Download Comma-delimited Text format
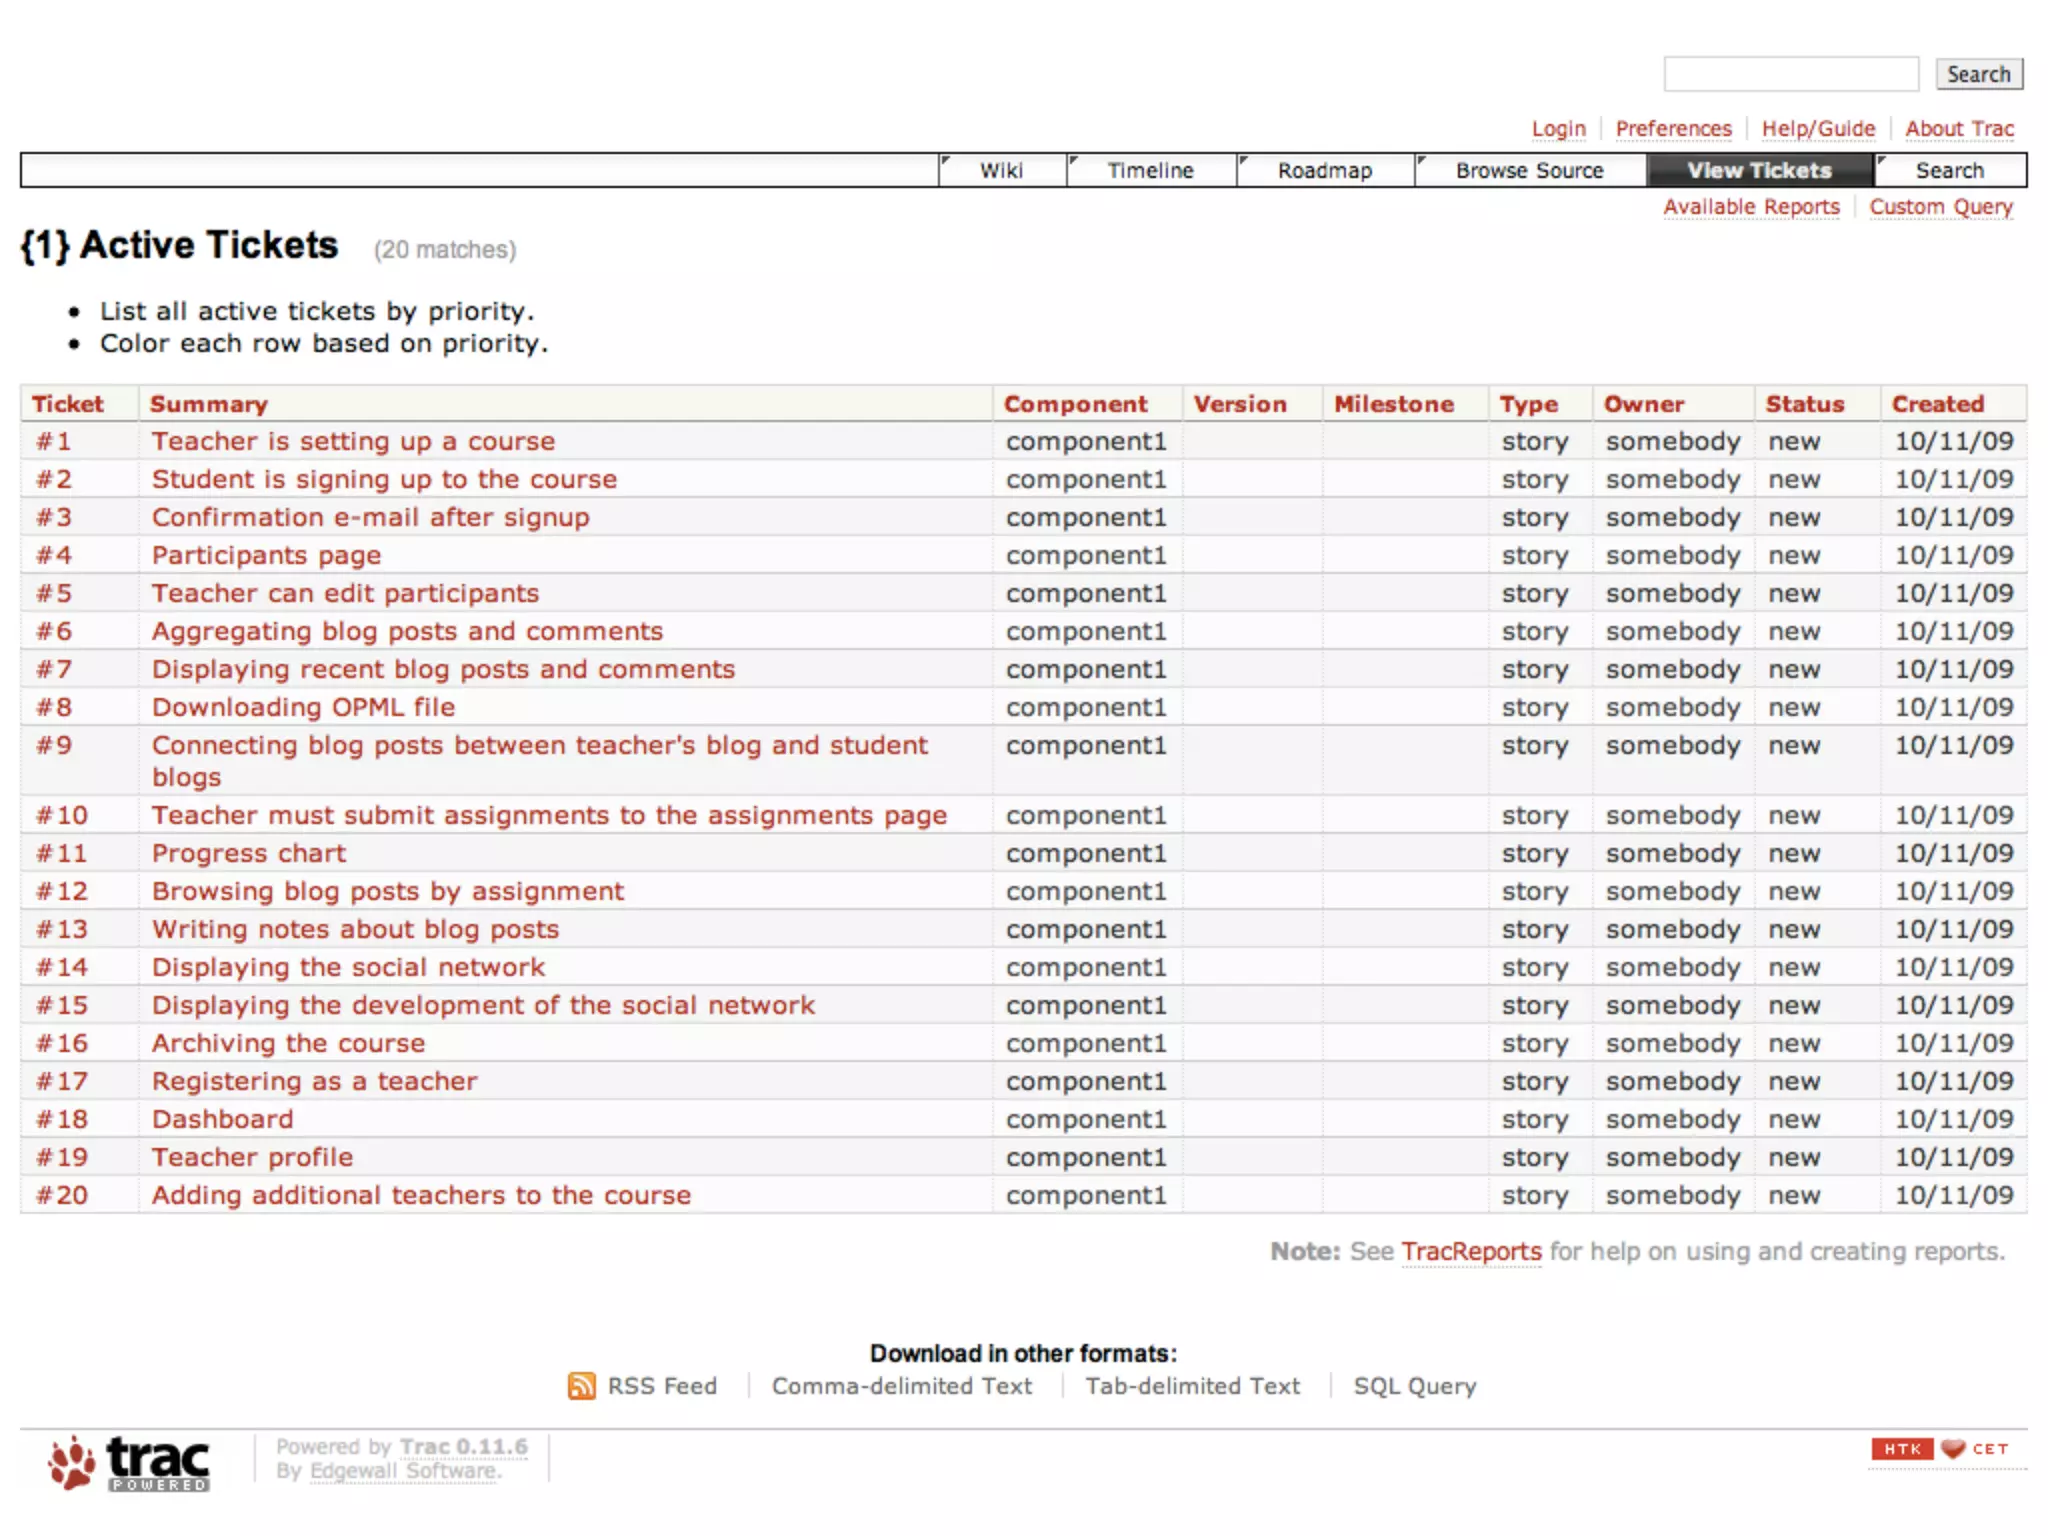Image resolution: width=2048 pixels, height=1536 pixels. (901, 1386)
